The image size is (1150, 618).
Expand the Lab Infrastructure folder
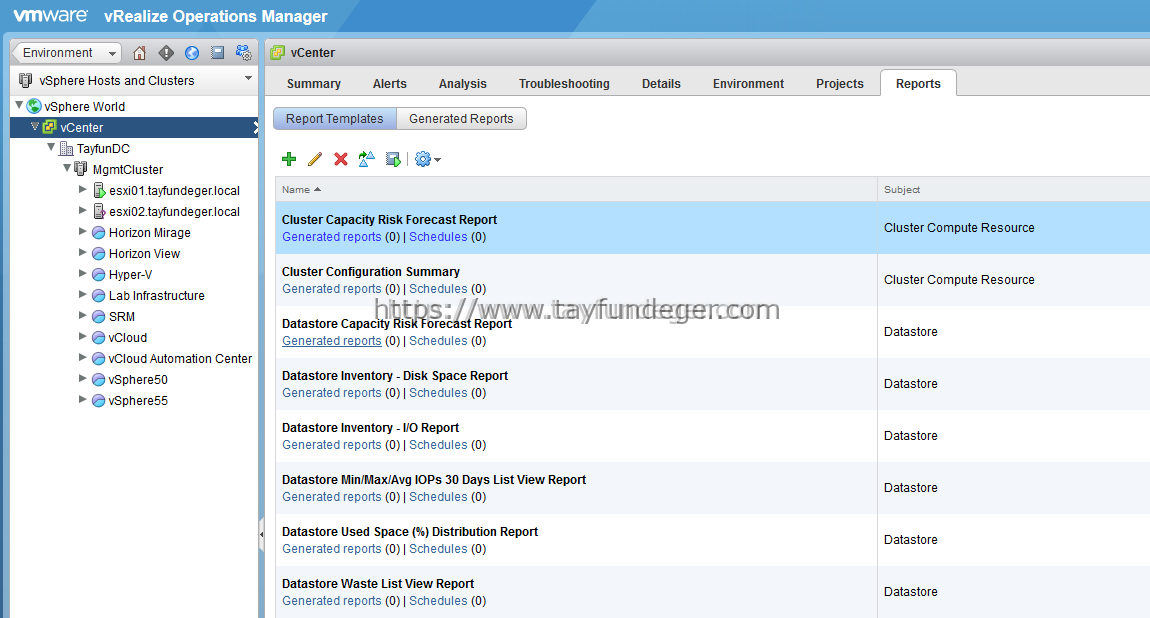click(x=82, y=295)
